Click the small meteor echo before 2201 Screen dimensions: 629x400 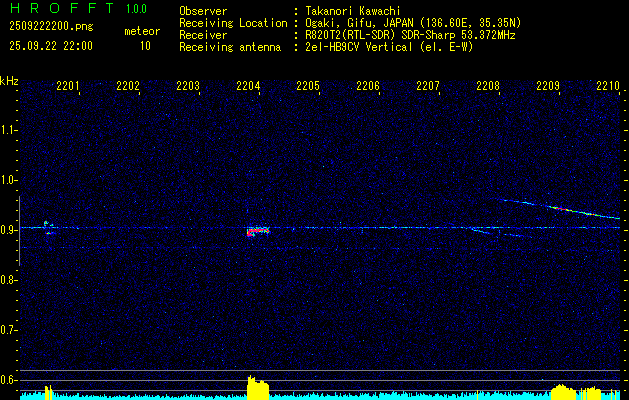point(48,227)
